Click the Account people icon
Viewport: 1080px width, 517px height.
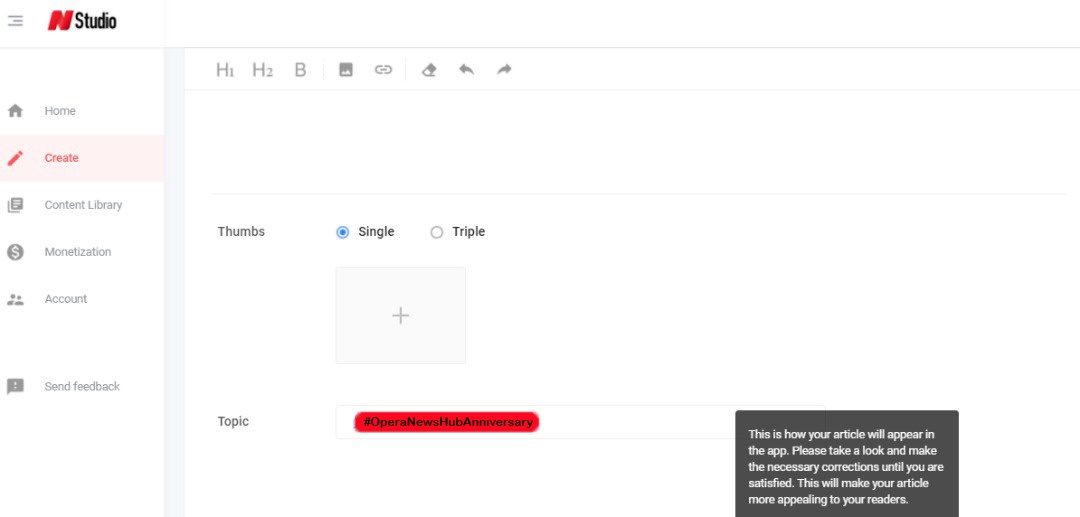(x=15, y=299)
